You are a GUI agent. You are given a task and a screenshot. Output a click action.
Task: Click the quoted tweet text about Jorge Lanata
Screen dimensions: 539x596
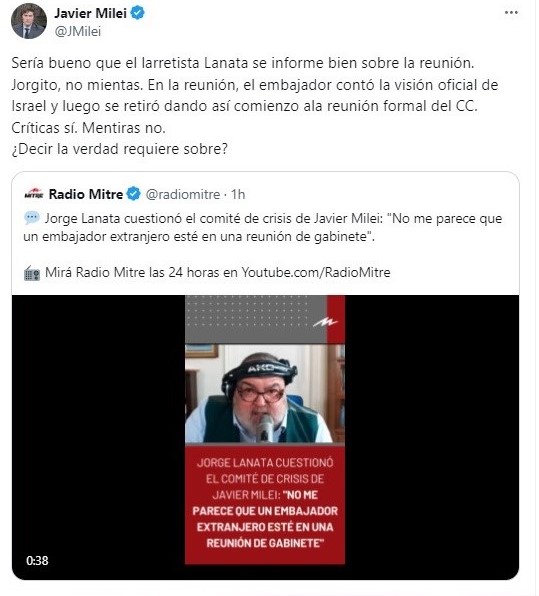(x=263, y=227)
